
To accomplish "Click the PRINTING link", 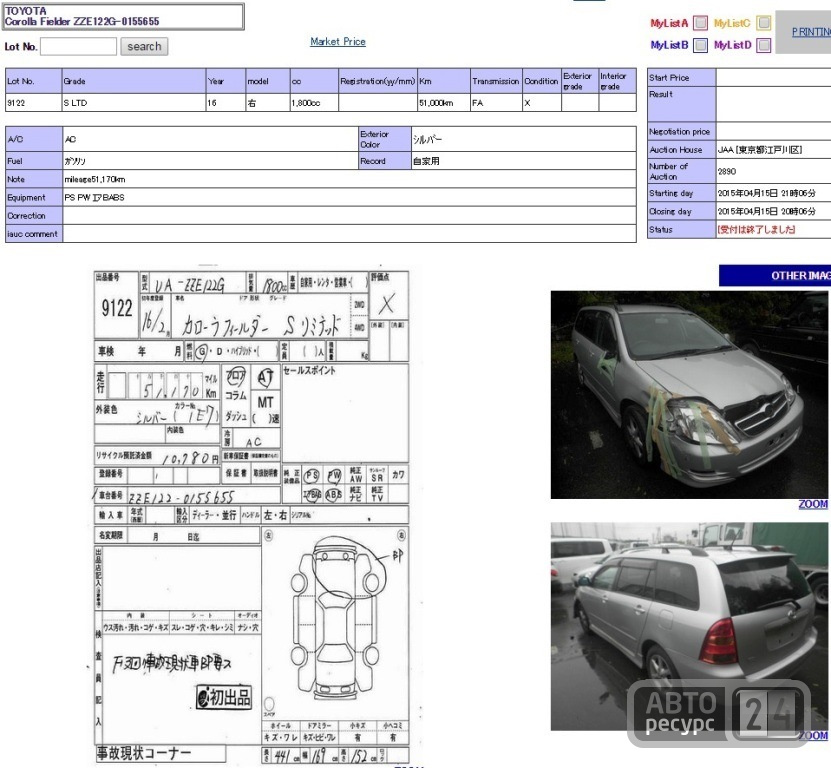I will (811, 32).
